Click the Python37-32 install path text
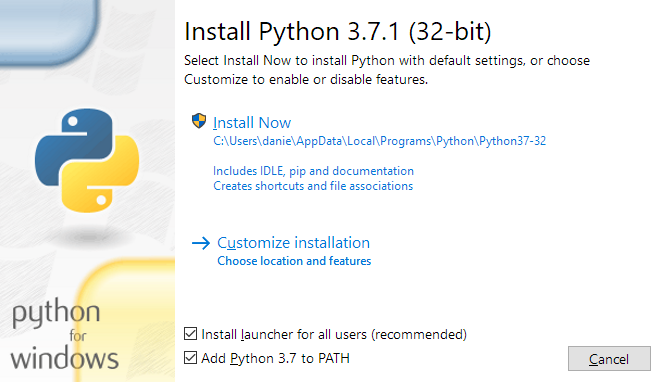The height and width of the screenshot is (383, 663). pyautogui.click(x=379, y=141)
